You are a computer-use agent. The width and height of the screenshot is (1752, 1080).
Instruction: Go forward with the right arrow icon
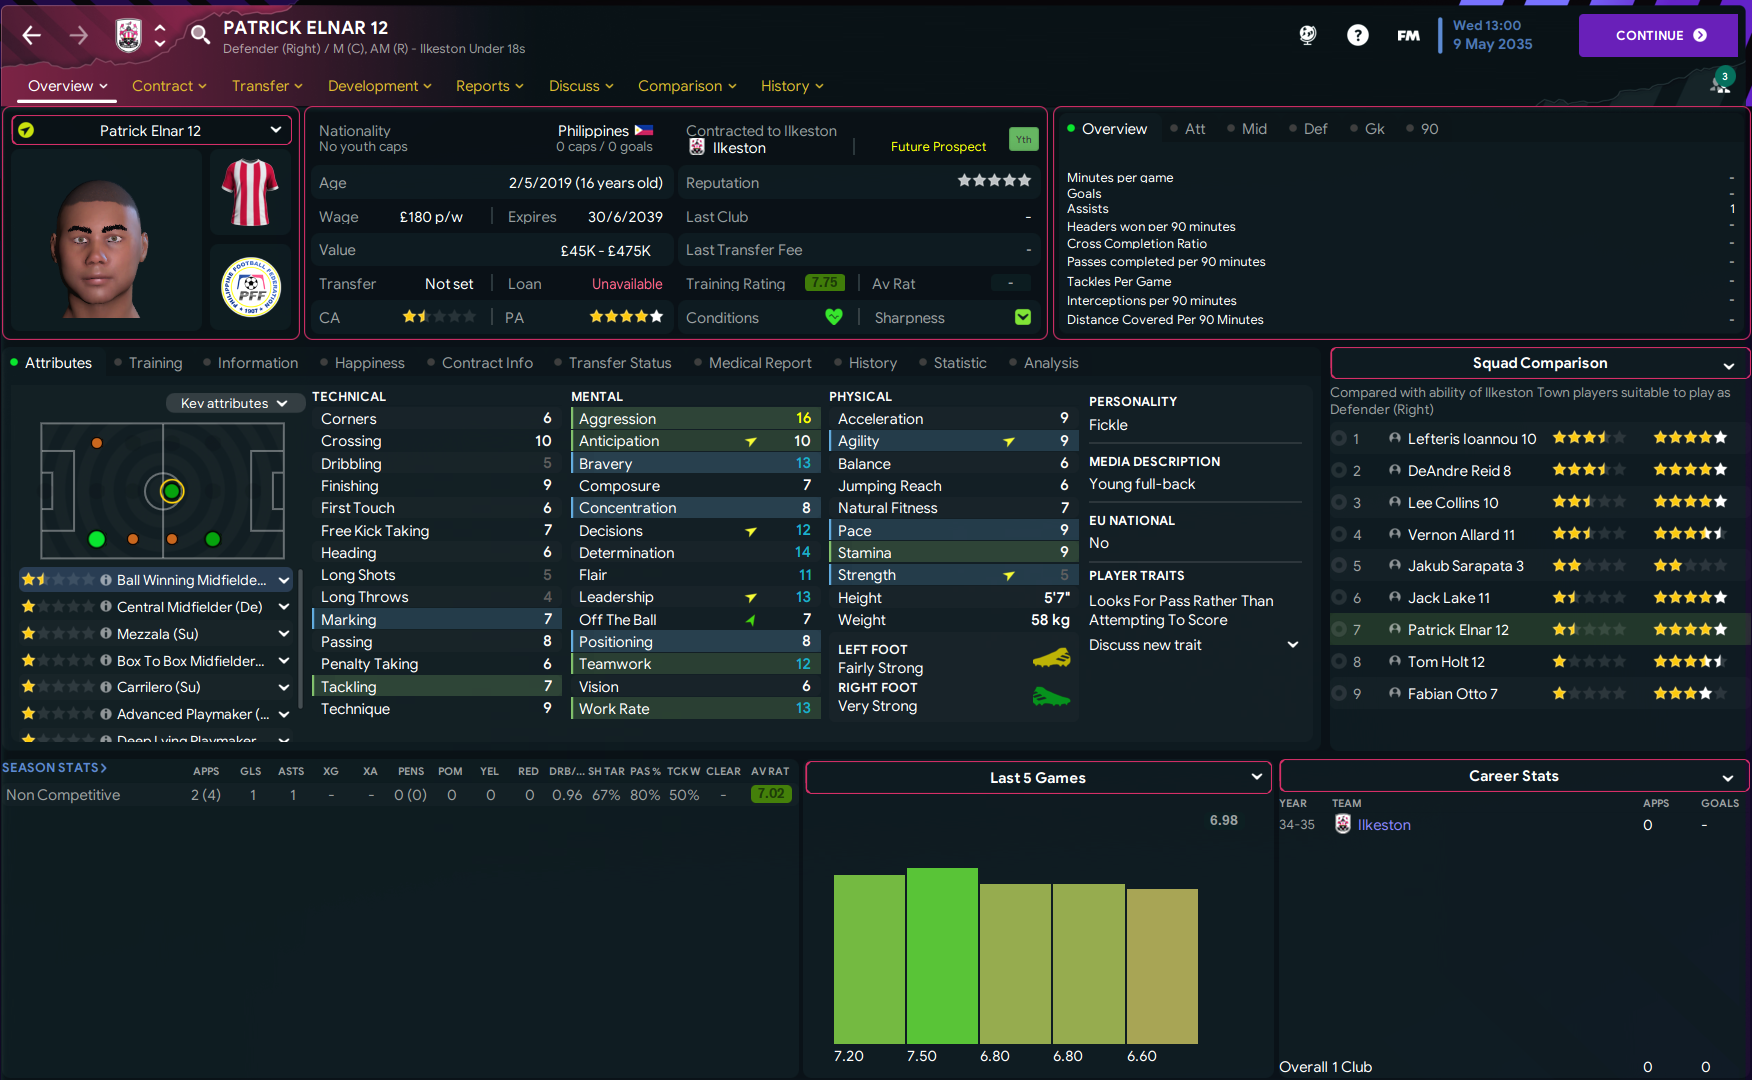click(x=79, y=36)
